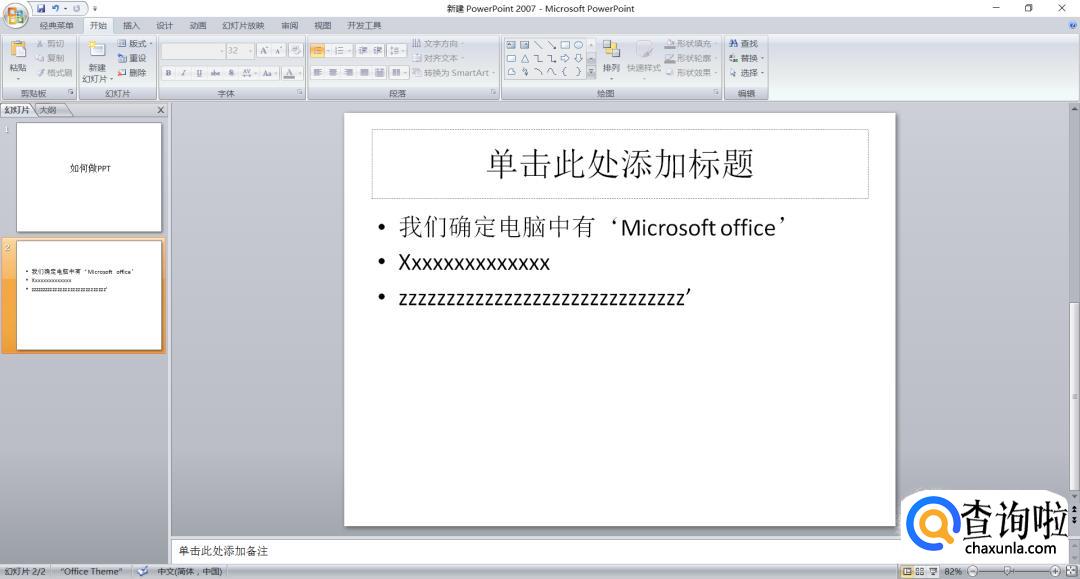Select the straight line shape

click(x=538, y=45)
